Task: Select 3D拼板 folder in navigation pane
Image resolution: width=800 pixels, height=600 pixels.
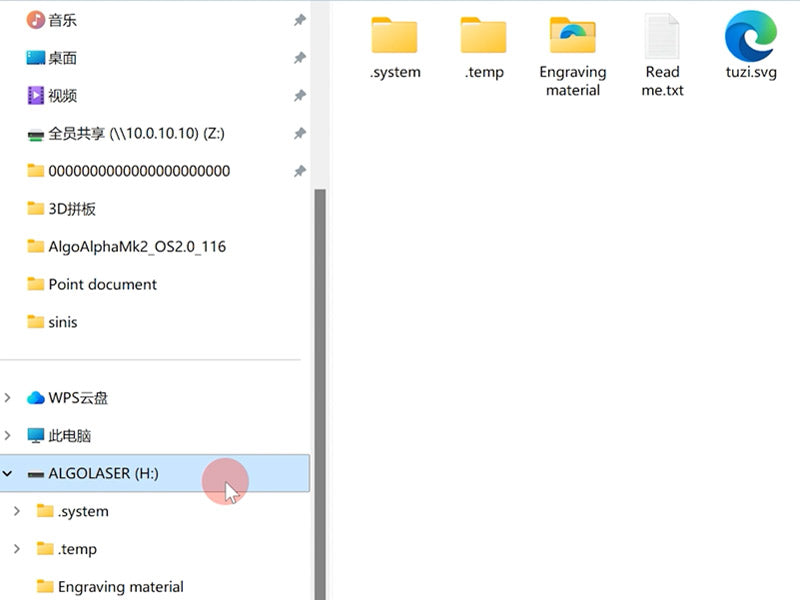Action: (x=72, y=209)
